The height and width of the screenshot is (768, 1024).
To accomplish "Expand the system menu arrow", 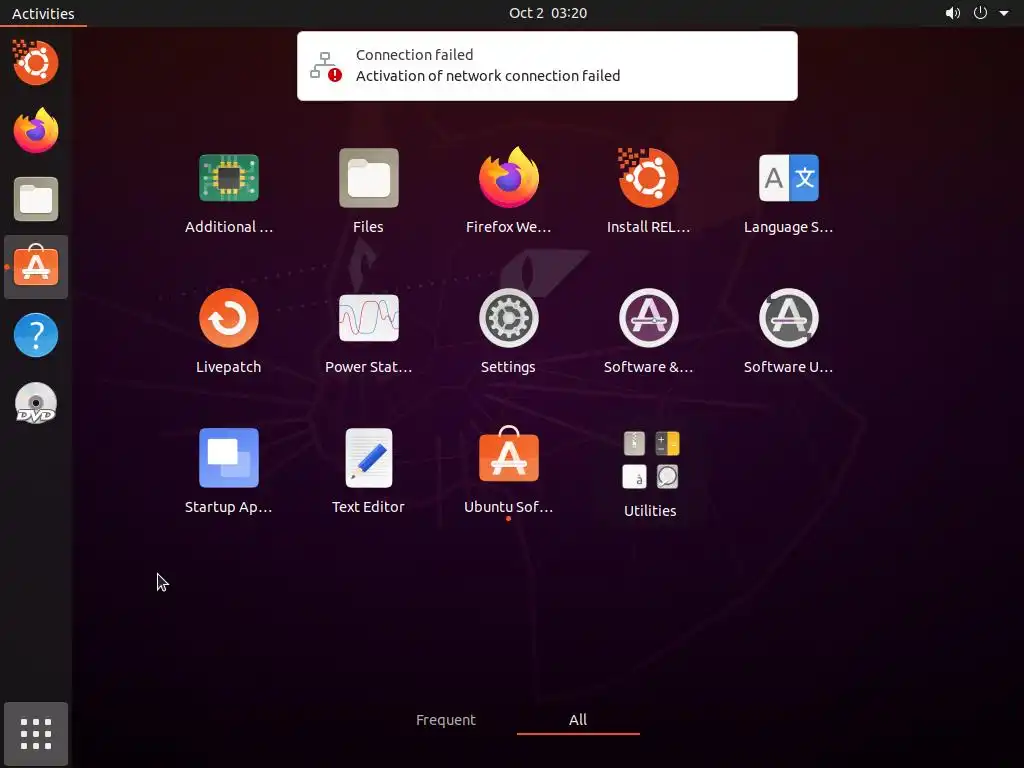I will point(1004,13).
